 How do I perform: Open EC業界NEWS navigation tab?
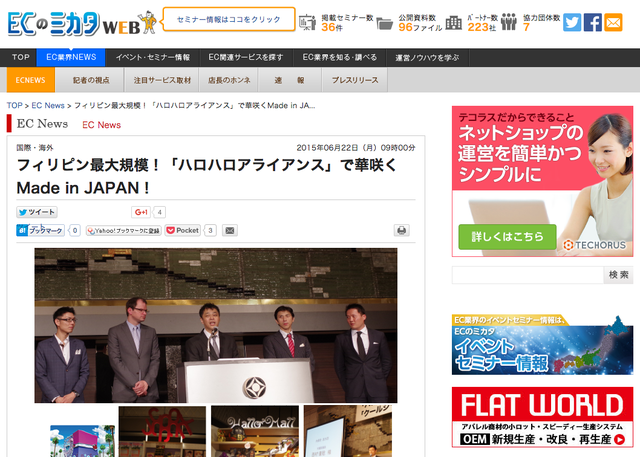71,58
